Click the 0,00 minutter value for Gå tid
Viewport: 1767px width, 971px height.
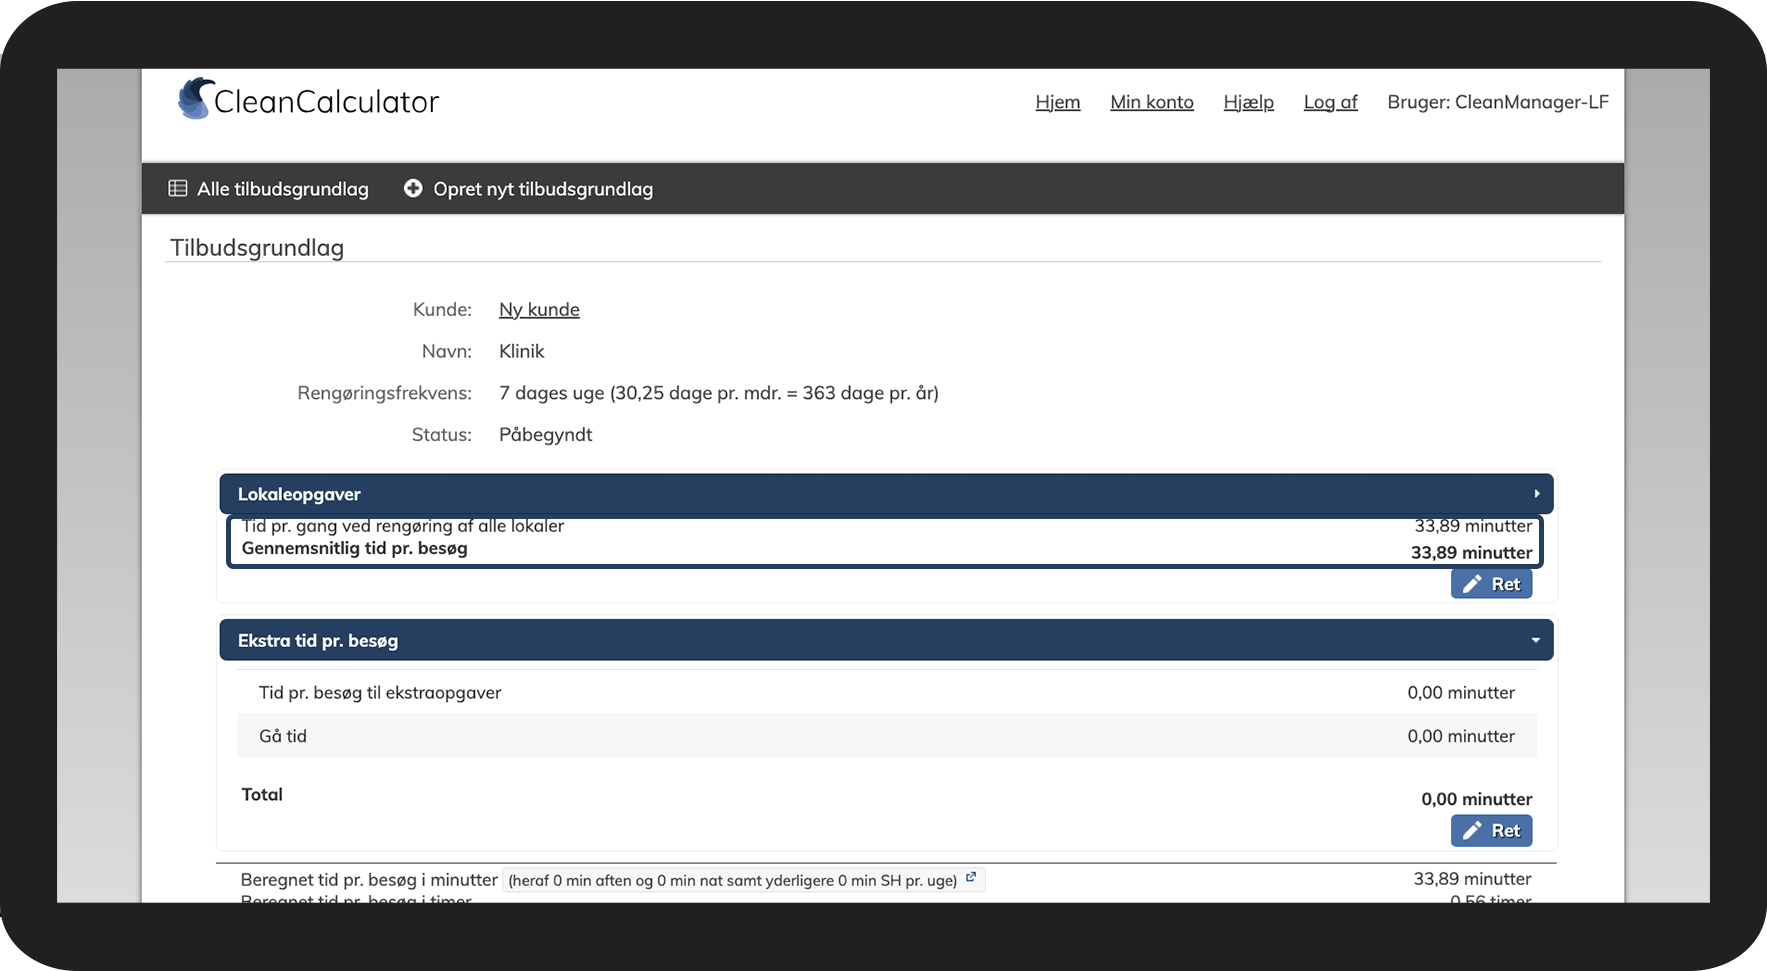click(x=1461, y=736)
